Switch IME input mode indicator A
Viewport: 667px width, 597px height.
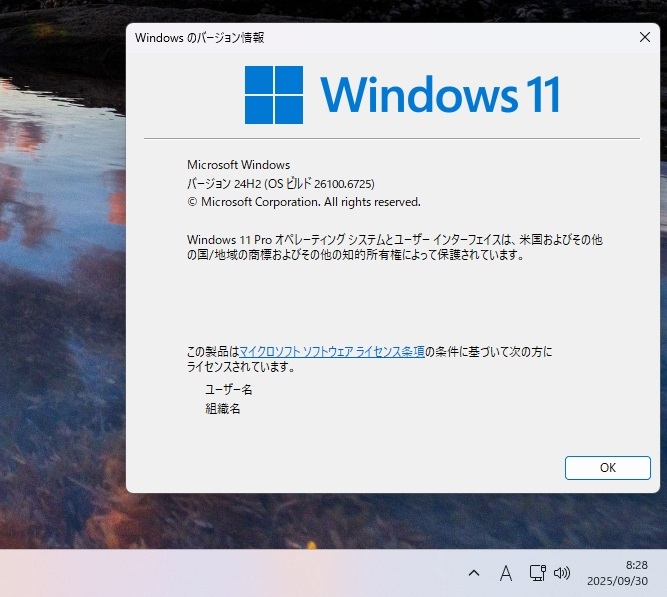(506, 573)
